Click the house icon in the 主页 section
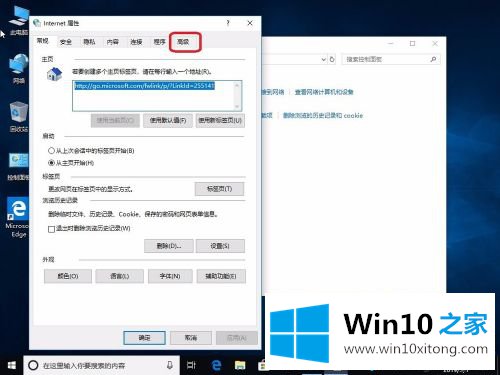Screen dimensions: 500x375 [55, 74]
